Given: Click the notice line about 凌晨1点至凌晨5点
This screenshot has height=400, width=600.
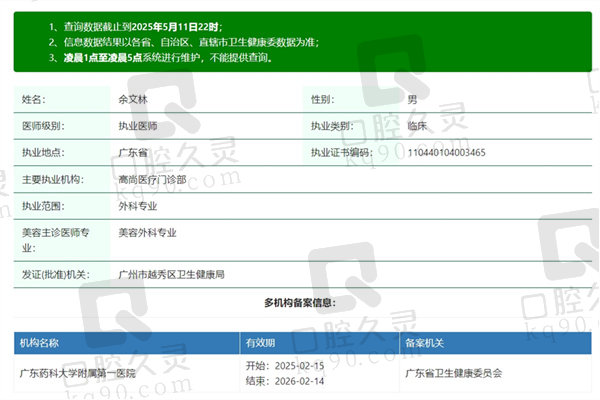Looking at the screenshot, I should point(161,58).
